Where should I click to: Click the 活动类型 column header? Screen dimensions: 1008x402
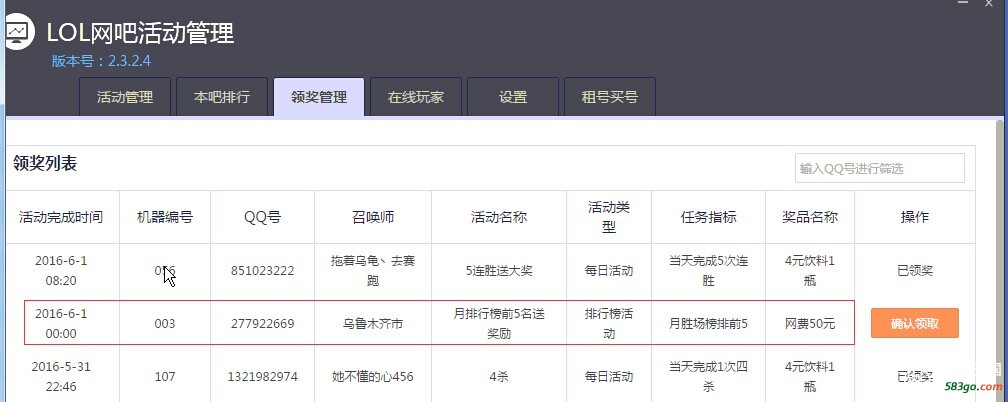[x=609, y=217]
